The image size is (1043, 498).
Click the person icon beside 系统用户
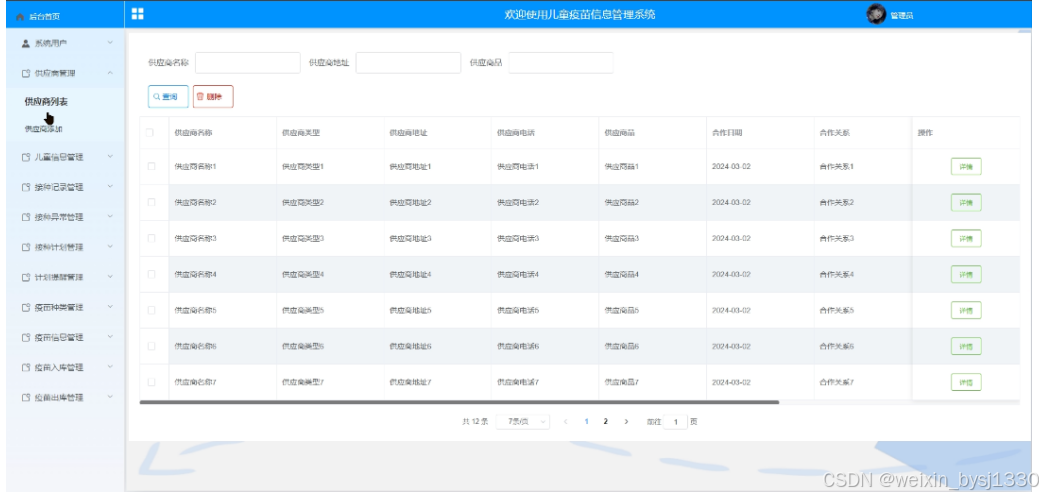[26, 43]
